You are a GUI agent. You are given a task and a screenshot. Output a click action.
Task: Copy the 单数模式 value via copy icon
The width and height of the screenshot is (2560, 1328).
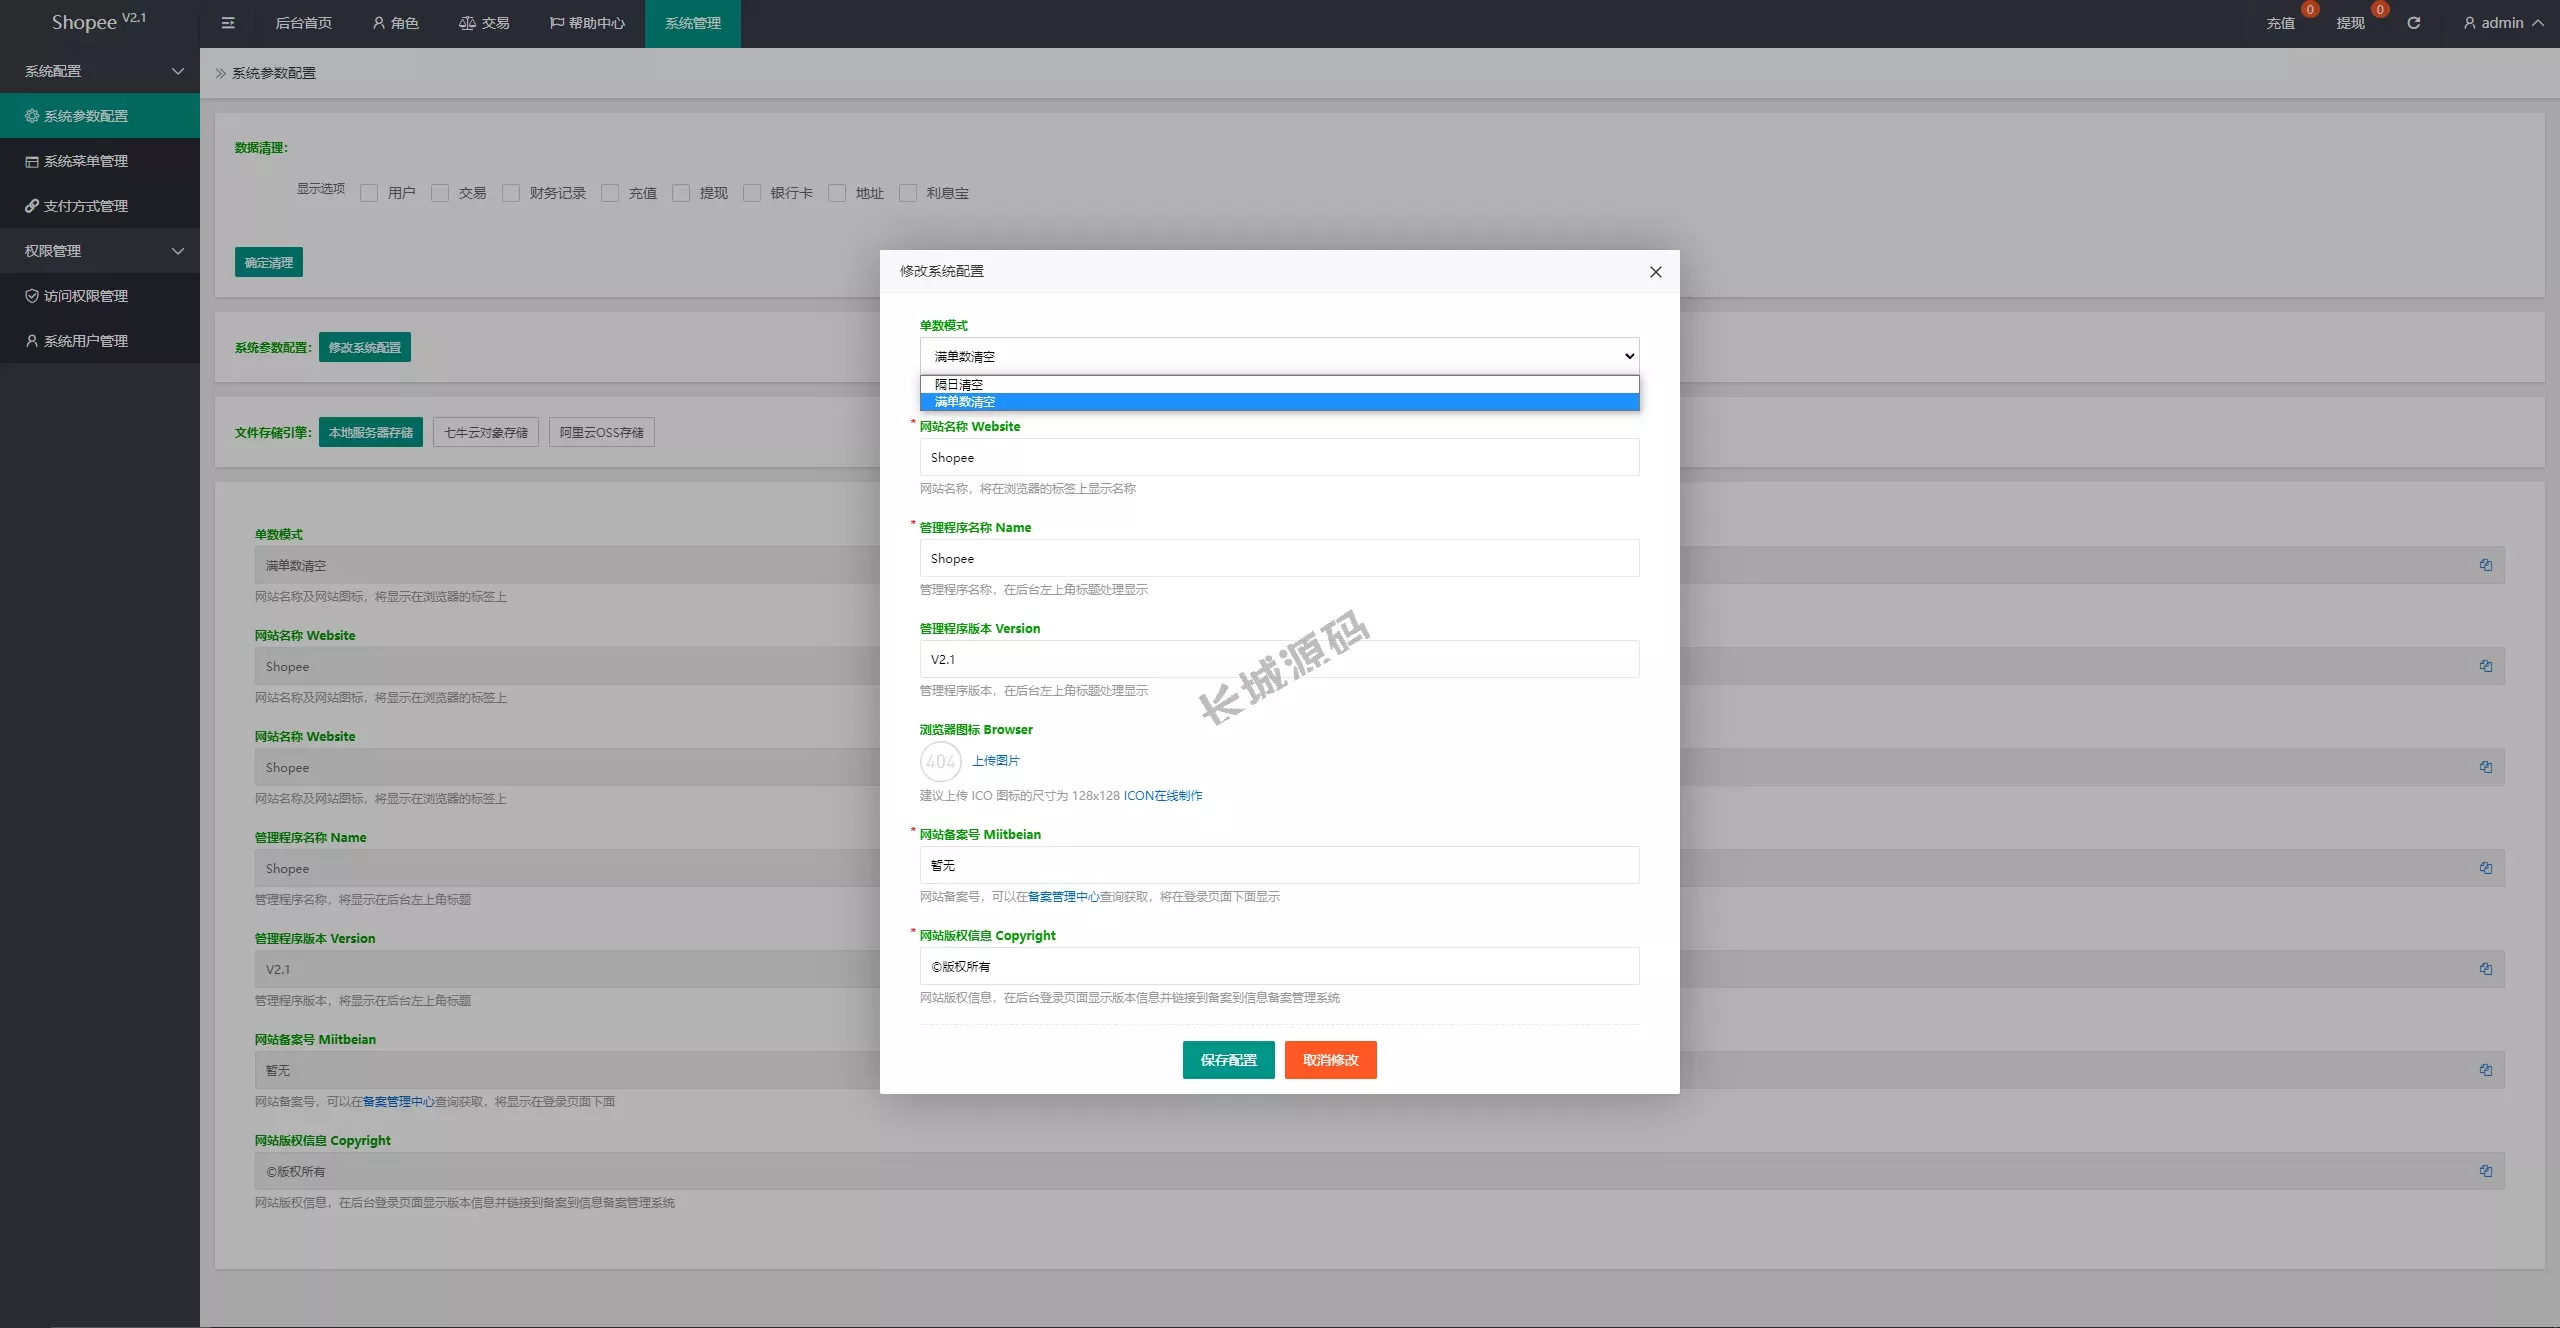[x=2485, y=565]
